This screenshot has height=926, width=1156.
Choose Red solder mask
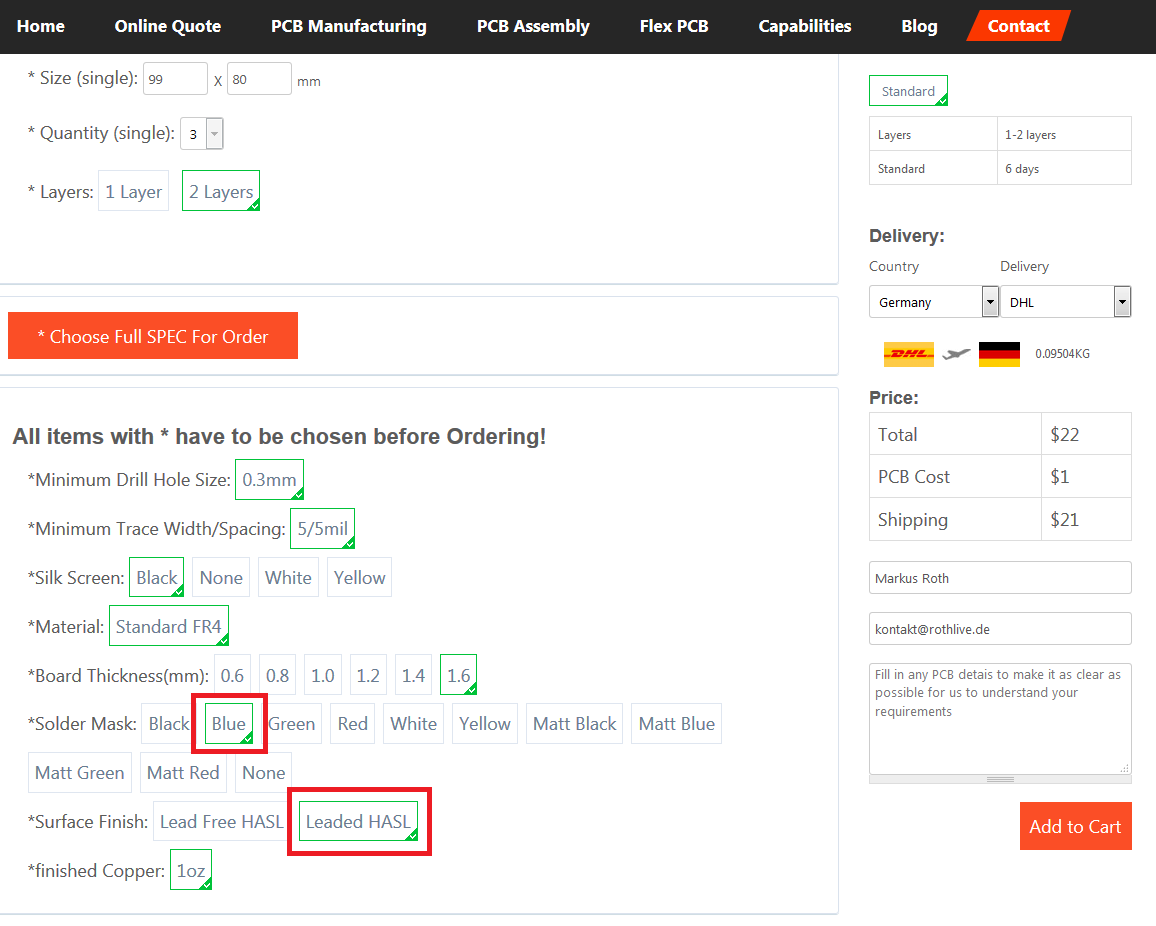tap(352, 723)
